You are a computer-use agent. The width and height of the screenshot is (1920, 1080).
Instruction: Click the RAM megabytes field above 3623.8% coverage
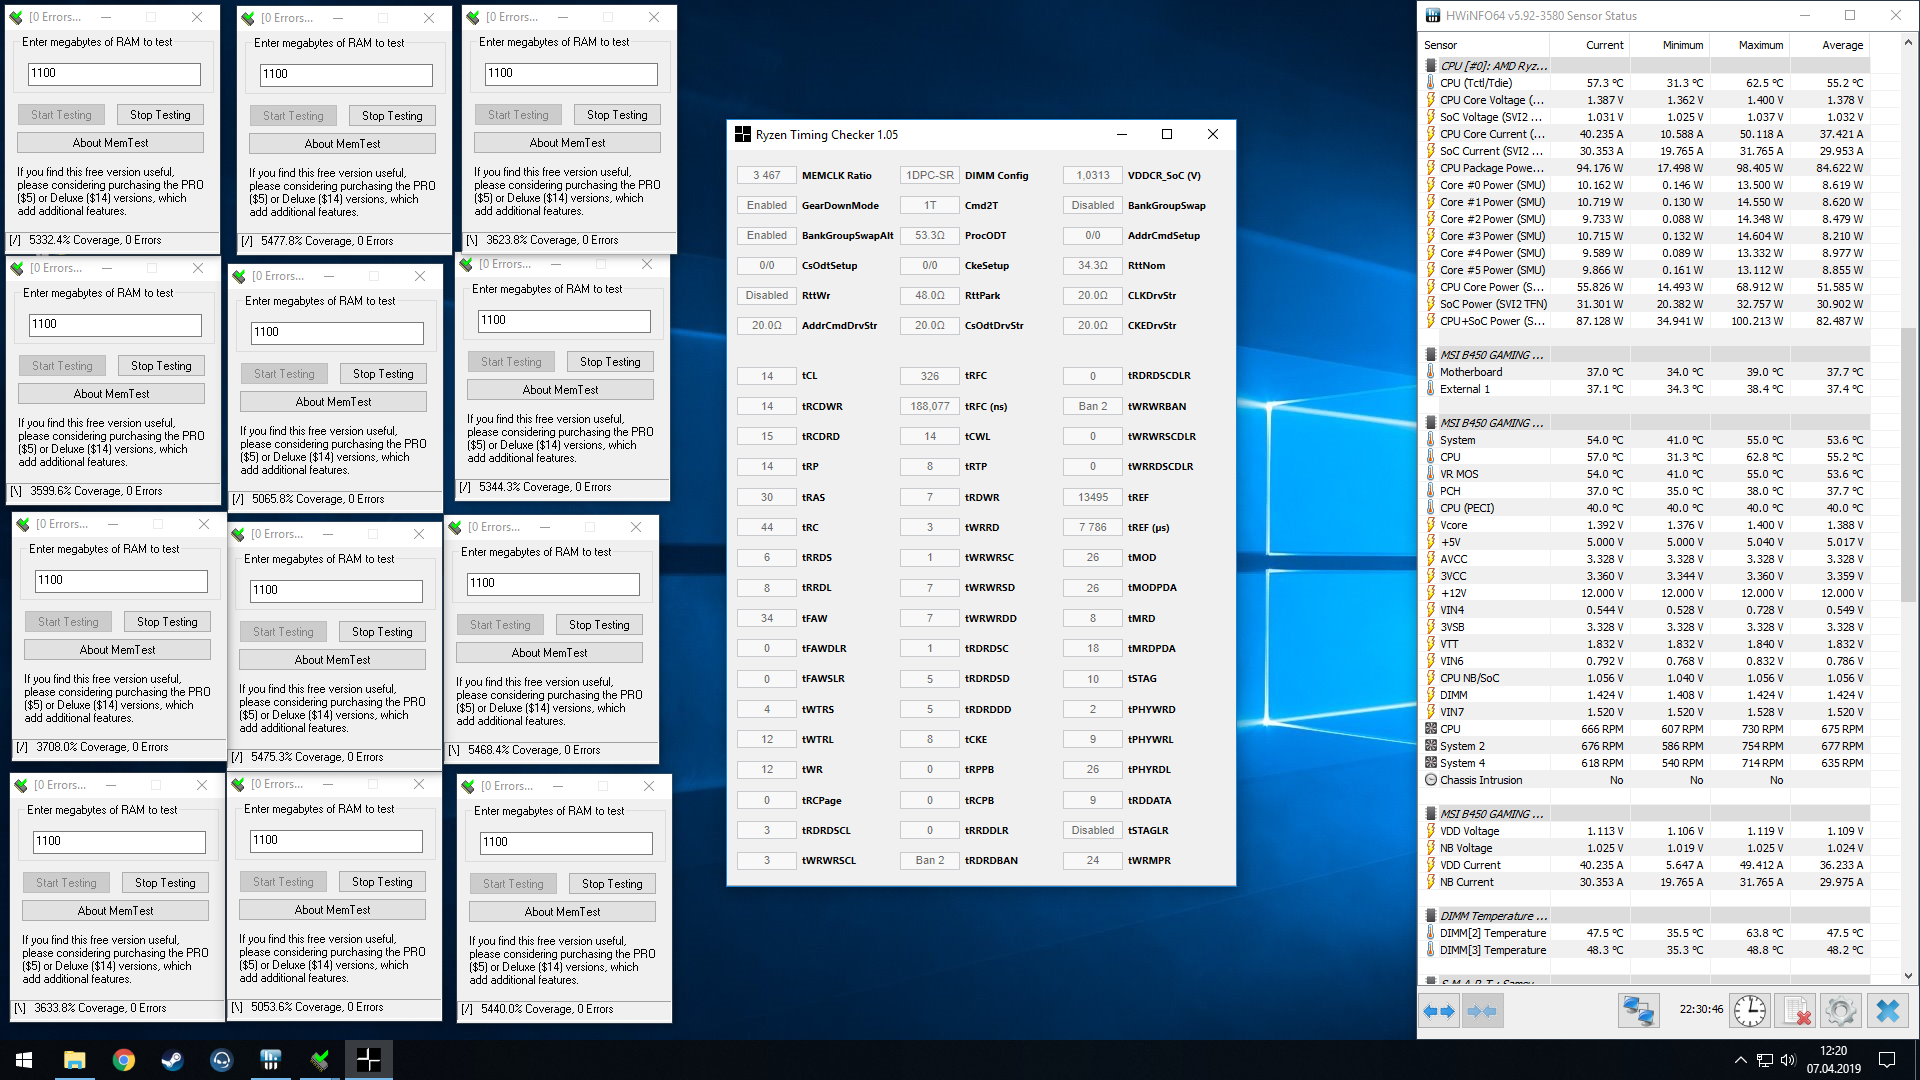pos(571,73)
